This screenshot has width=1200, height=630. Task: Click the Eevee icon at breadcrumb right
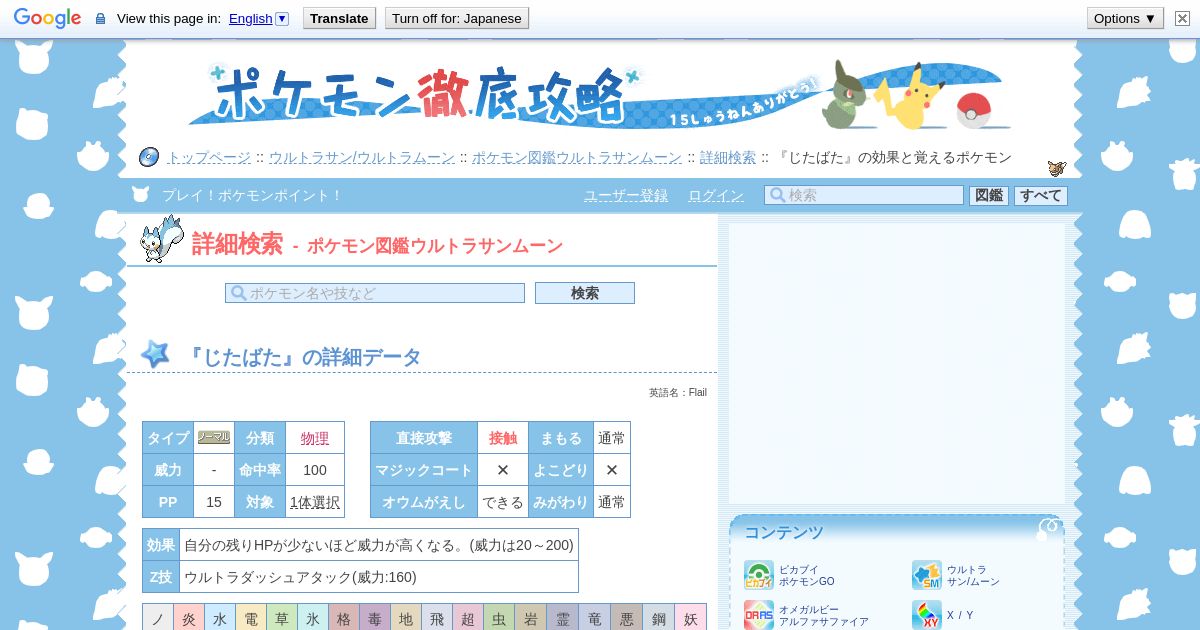tap(1057, 168)
